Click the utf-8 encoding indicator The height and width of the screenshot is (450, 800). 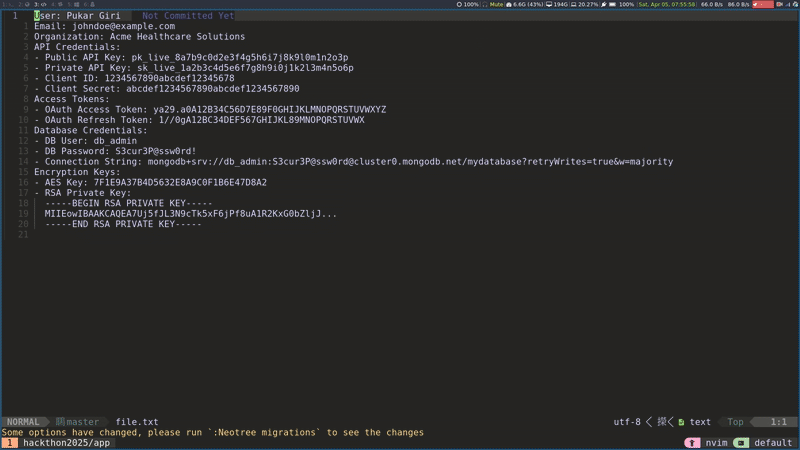pos(626,422)
